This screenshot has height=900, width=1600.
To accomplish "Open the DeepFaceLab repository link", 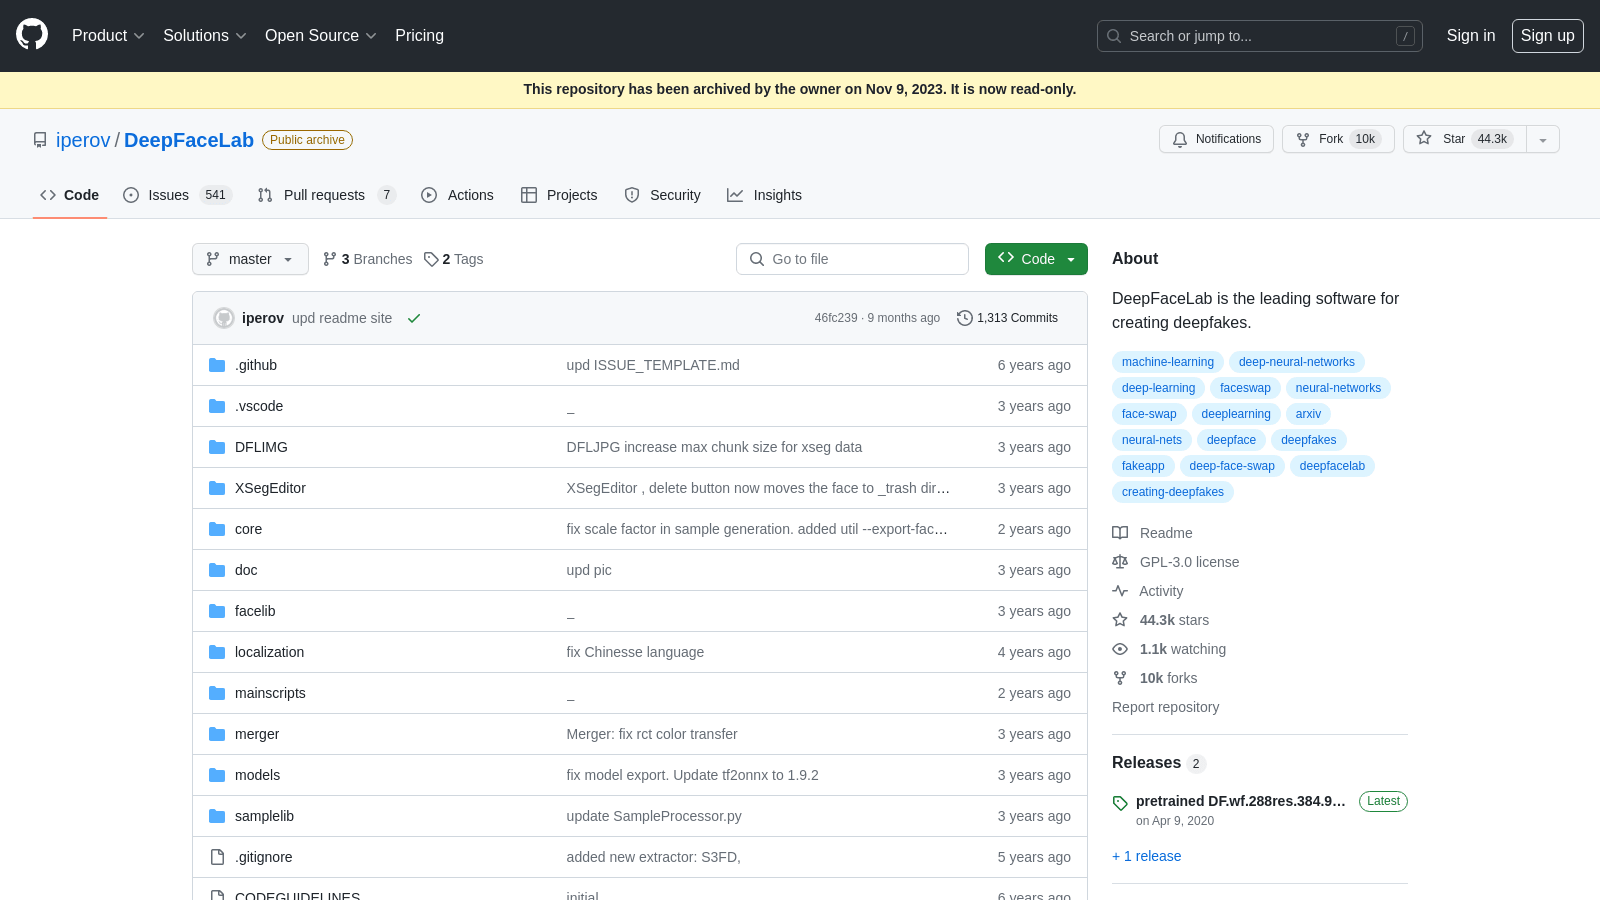I will [x=189, y=140].
